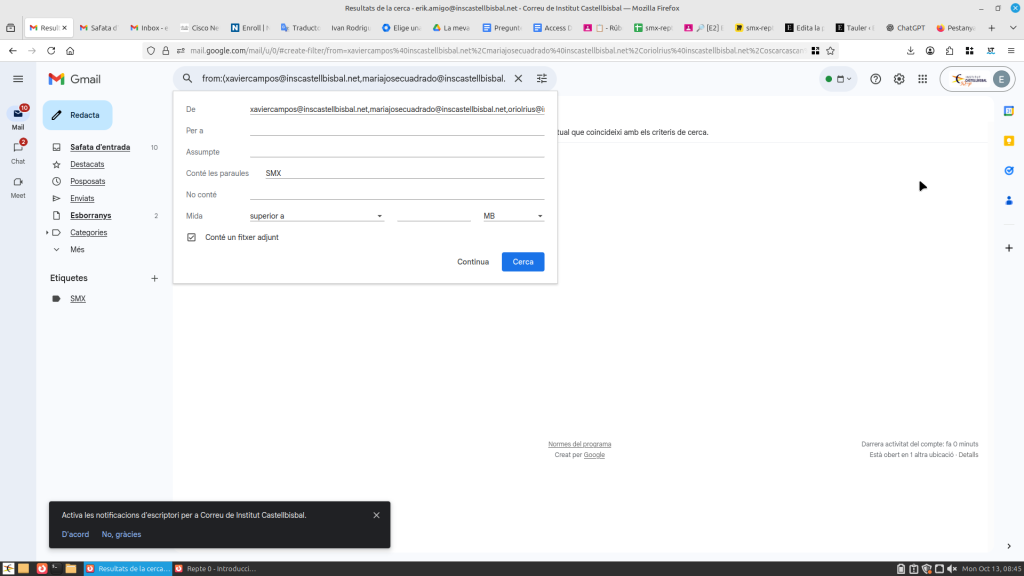Go to Safata d'entrada
This screenshot has height=576, width=1024.
click(x=100, y=148)
